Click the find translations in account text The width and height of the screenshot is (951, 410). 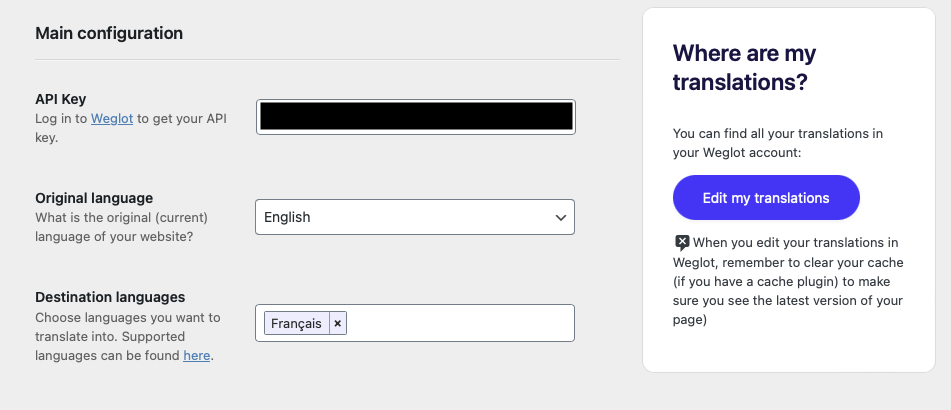pyautogui.click(x=778, y=143)
